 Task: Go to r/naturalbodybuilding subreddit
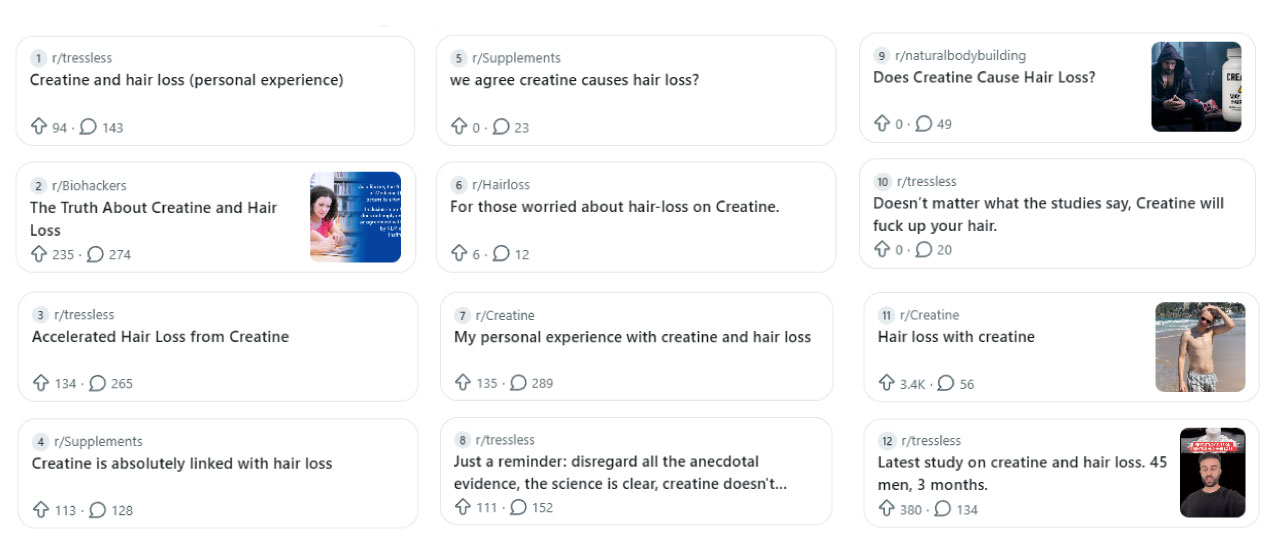click(960, 55)
